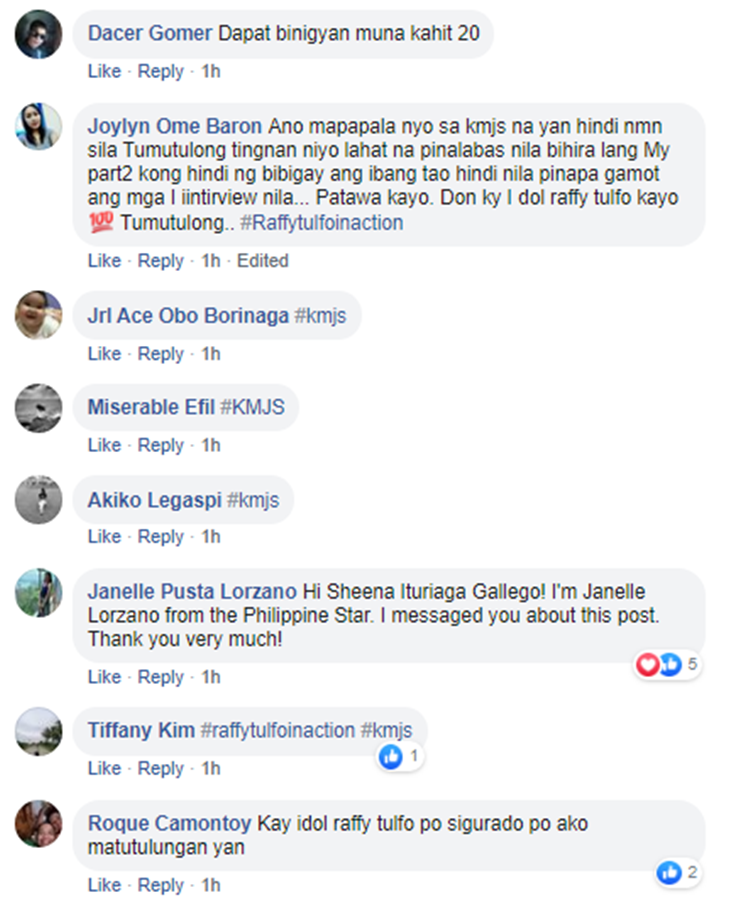
Task: Click Tiffany Kim's avatar
Action: click(x=39, y=732)
